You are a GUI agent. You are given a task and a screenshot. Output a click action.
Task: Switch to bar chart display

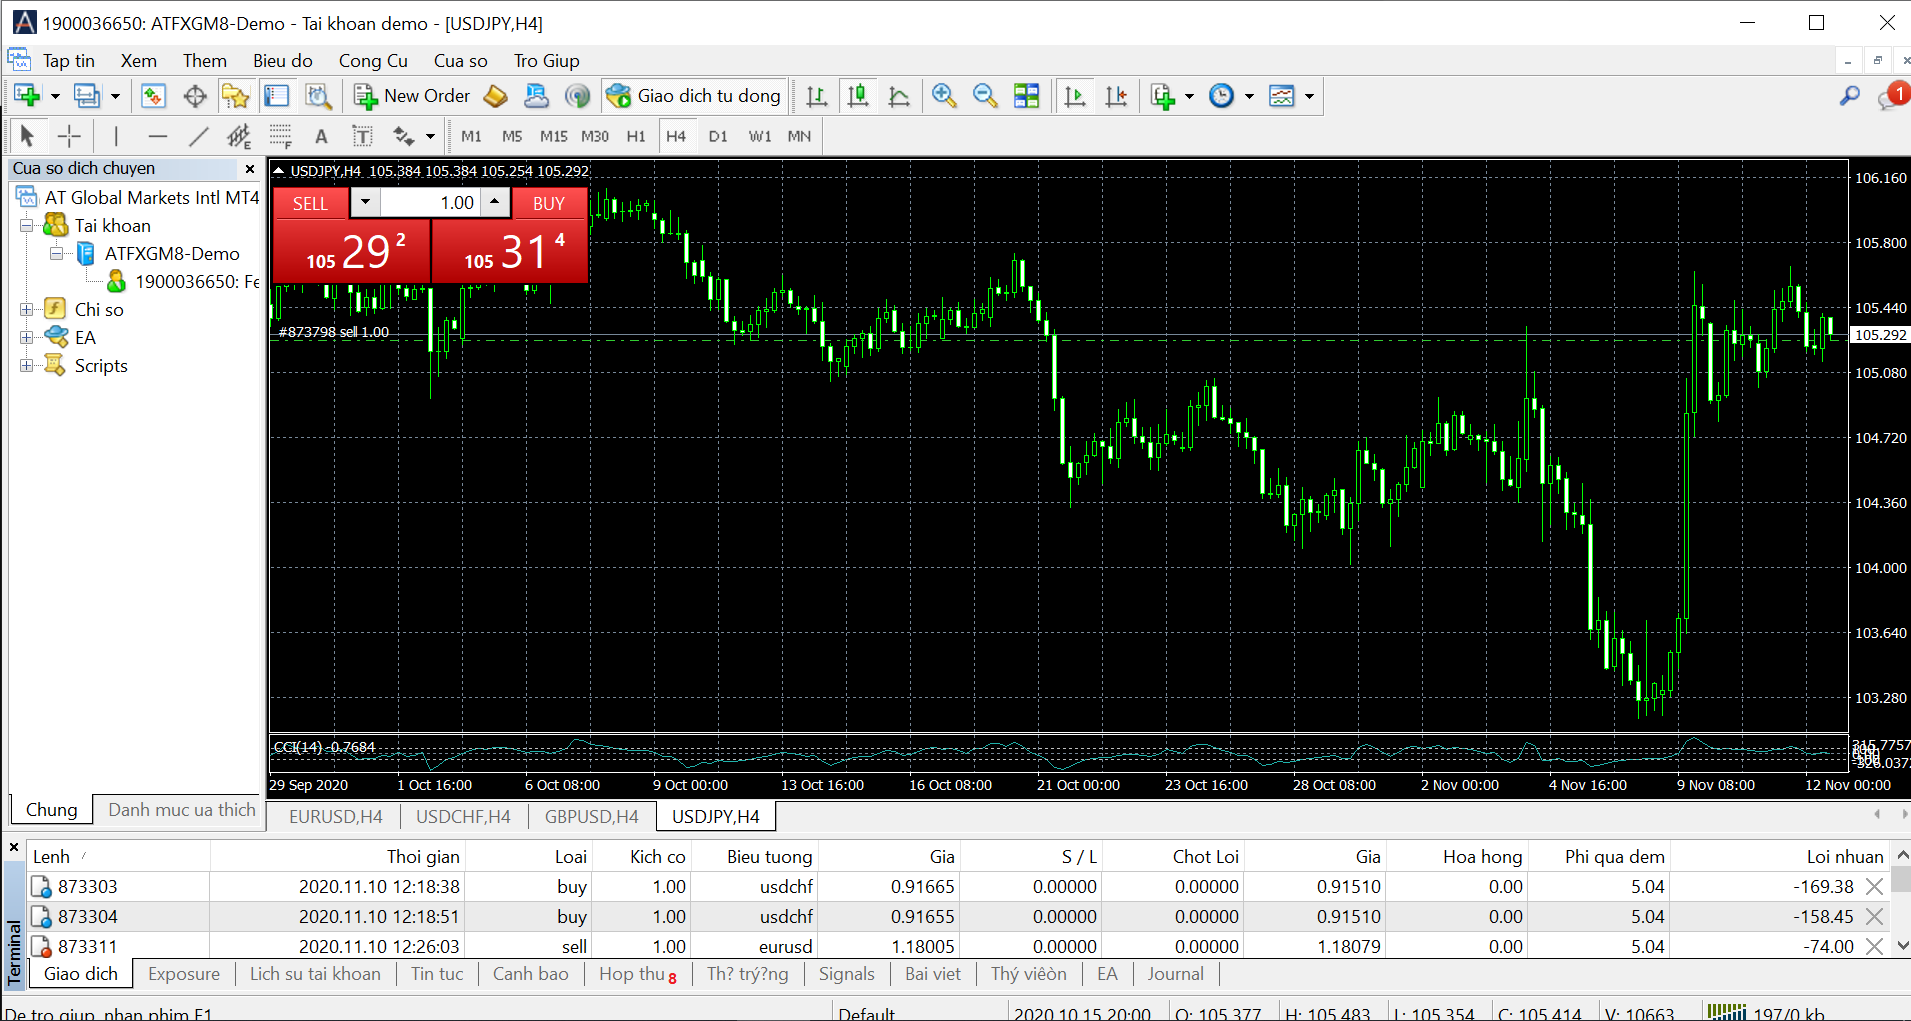coord(817,96)
